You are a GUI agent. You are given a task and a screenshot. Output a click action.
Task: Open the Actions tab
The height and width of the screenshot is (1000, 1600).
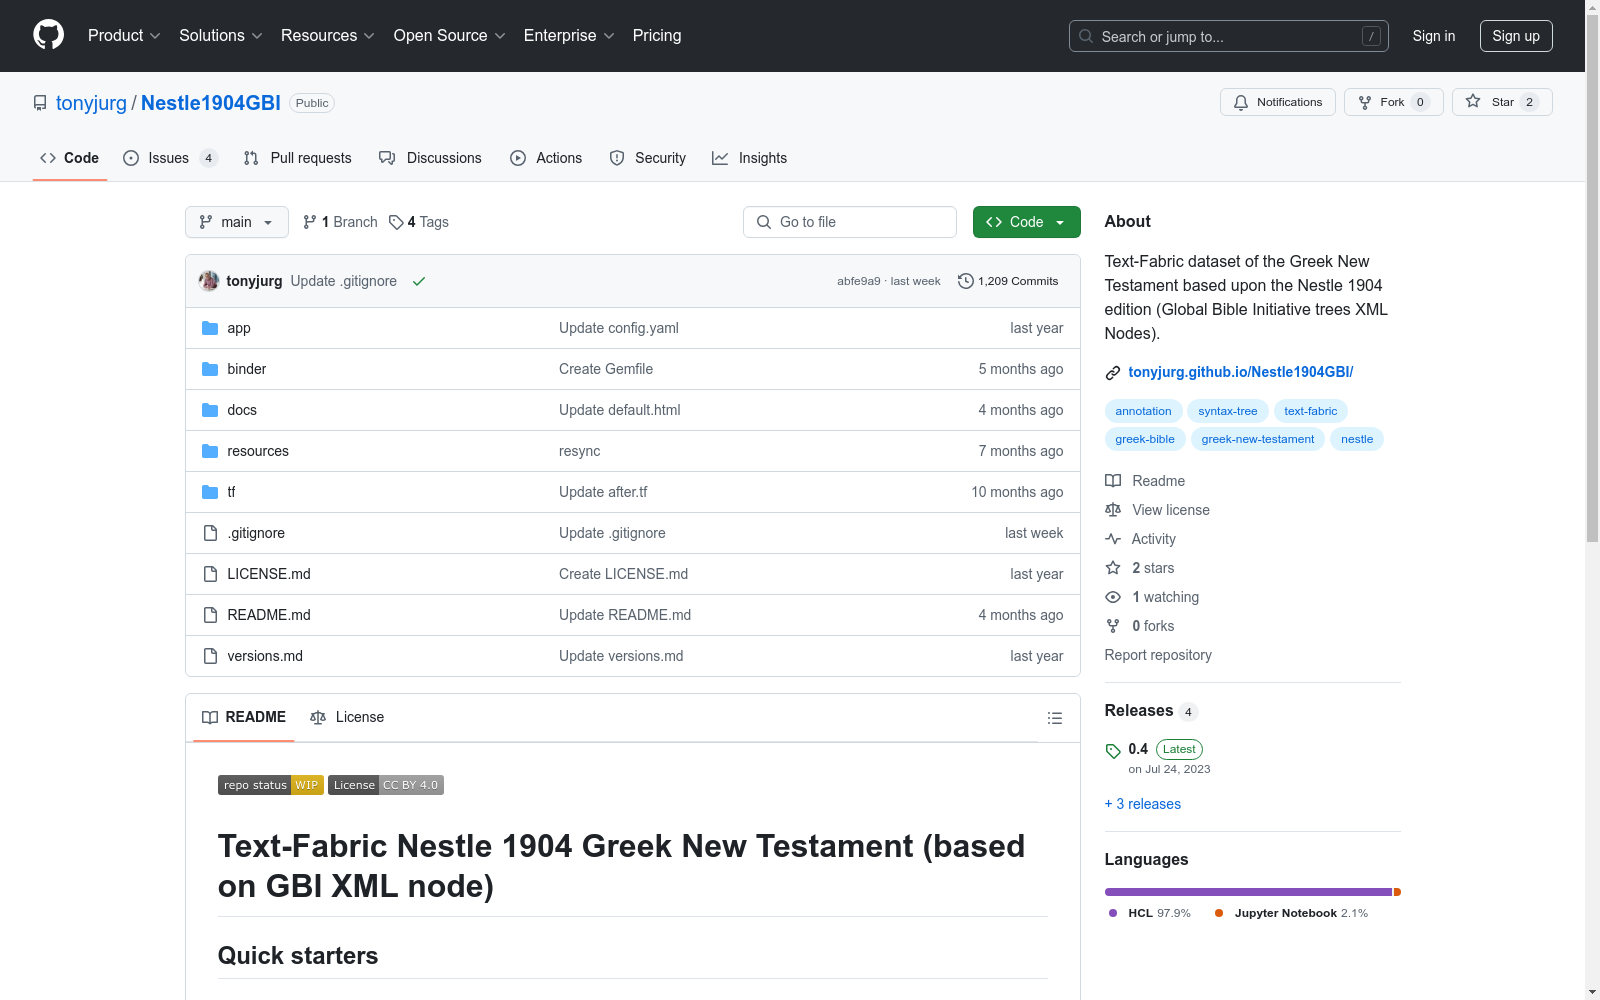[546, 158]
